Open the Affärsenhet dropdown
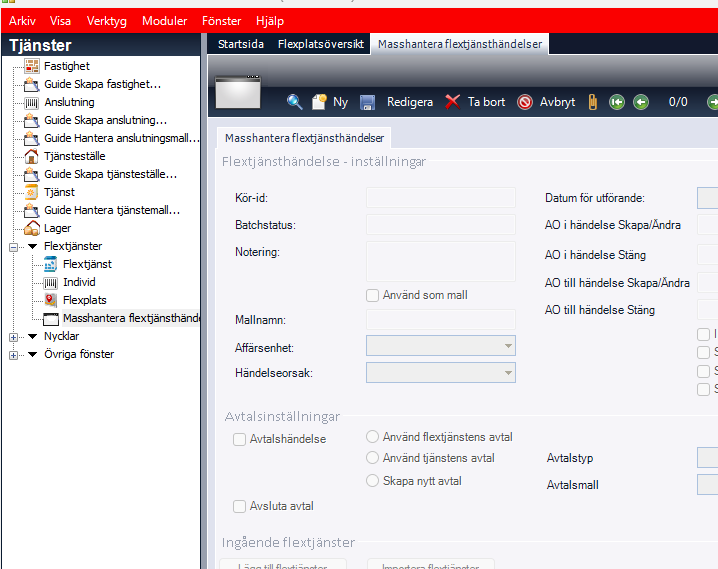Viewport: 718px width, 569px height. pyautogui.click(x=441, y=346)
